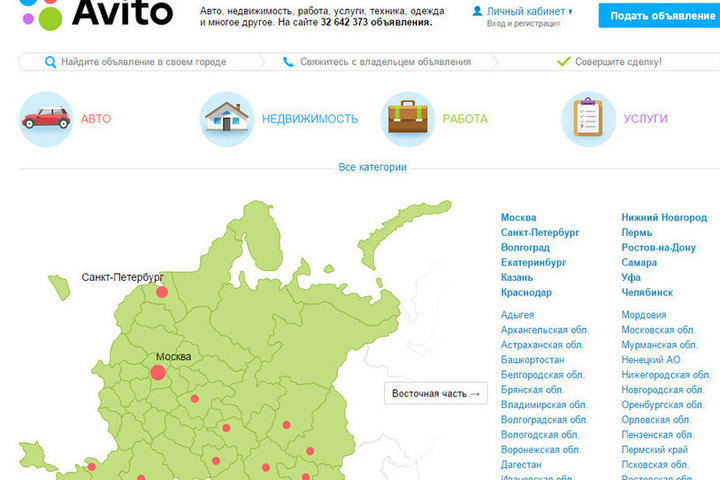
Task: Open the Работа briefcase icon
Action: pos(408,119)
